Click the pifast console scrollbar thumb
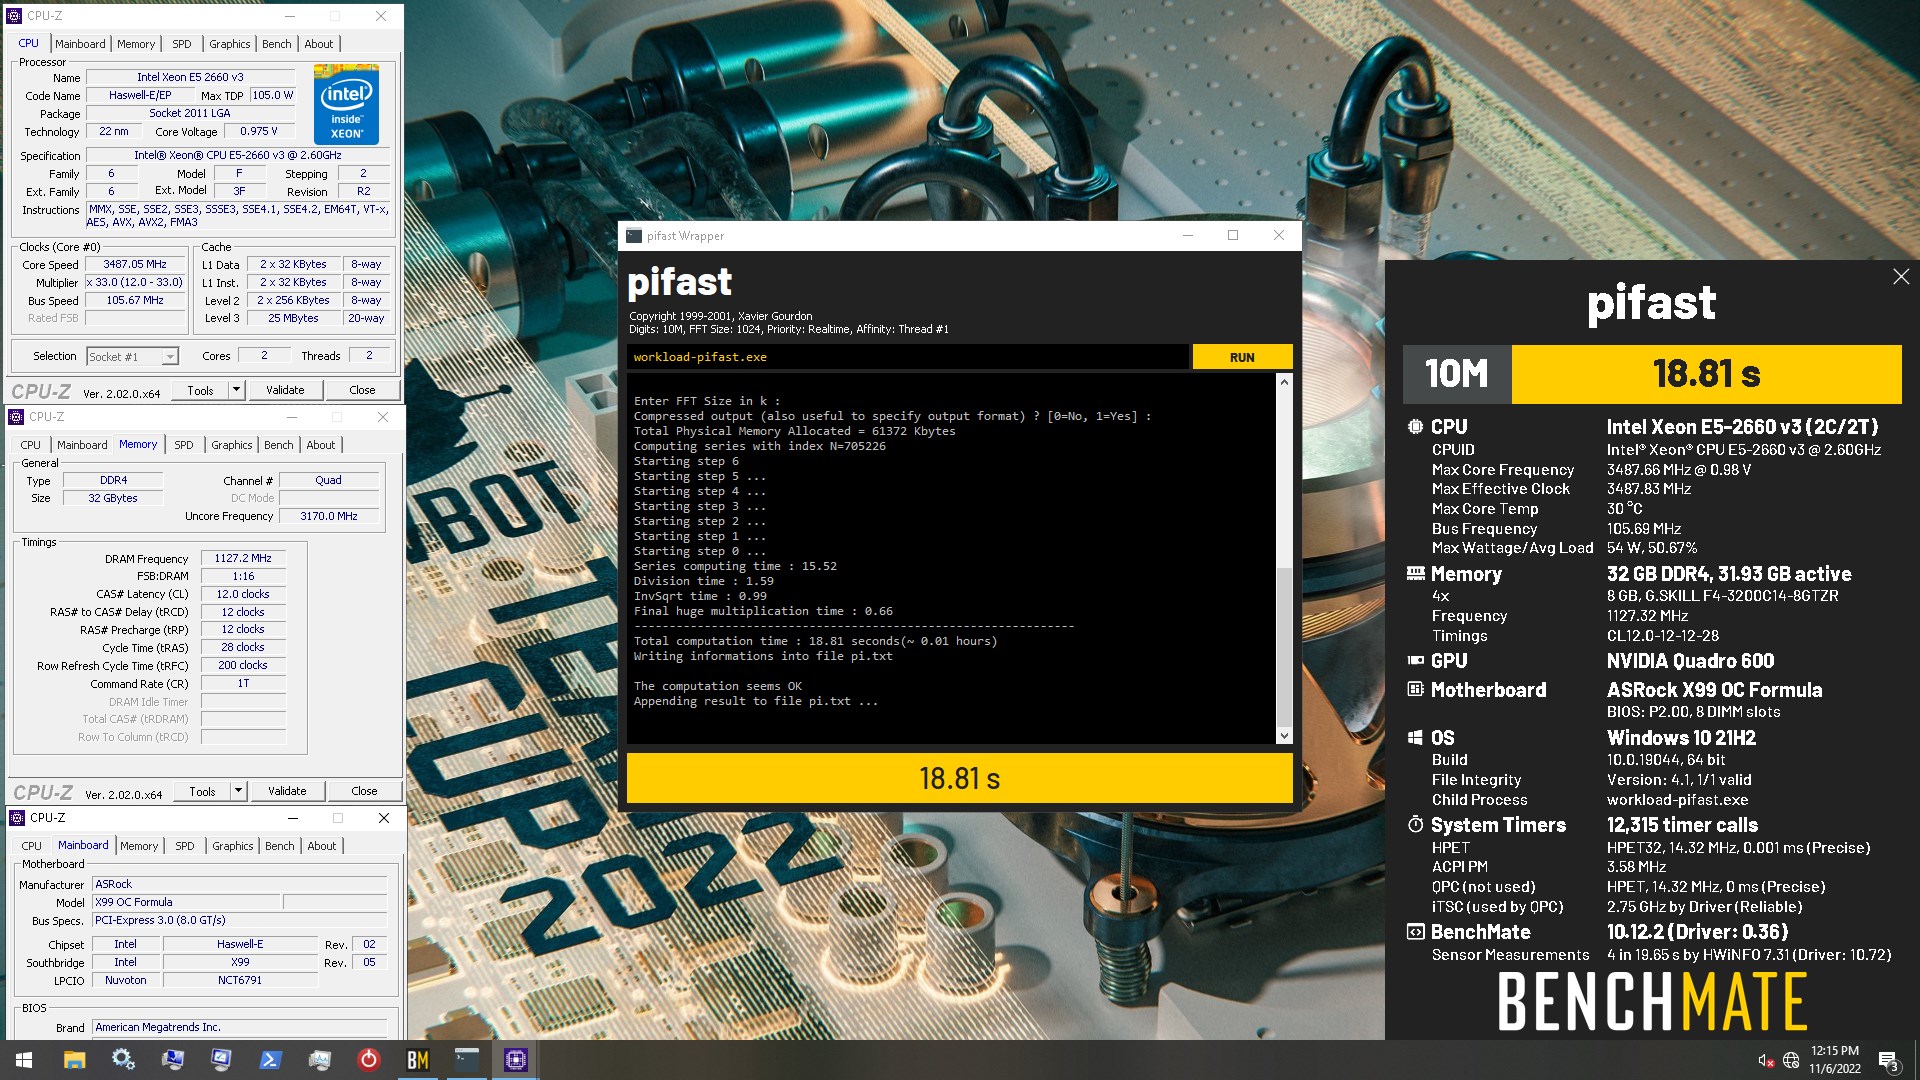Viewport: 1920px width, 1080px height. [x=1284, y=647]
